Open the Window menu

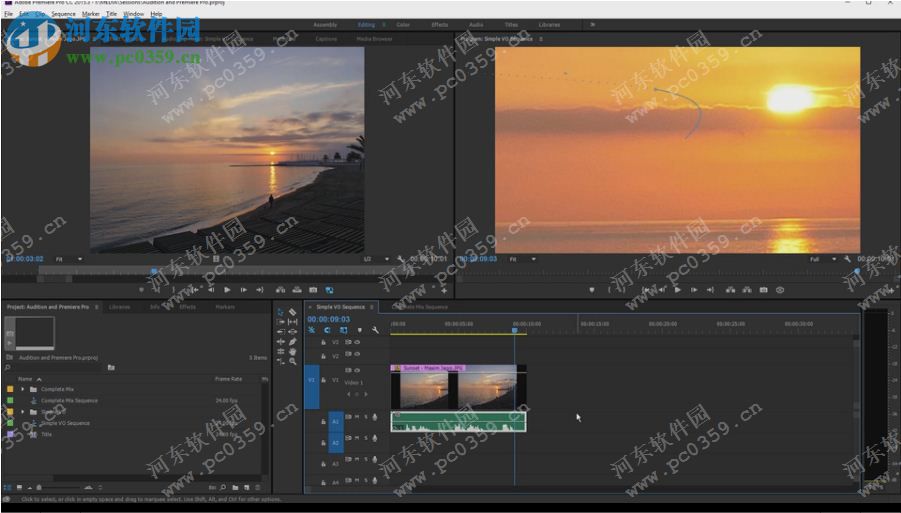(x=133, y=14)
